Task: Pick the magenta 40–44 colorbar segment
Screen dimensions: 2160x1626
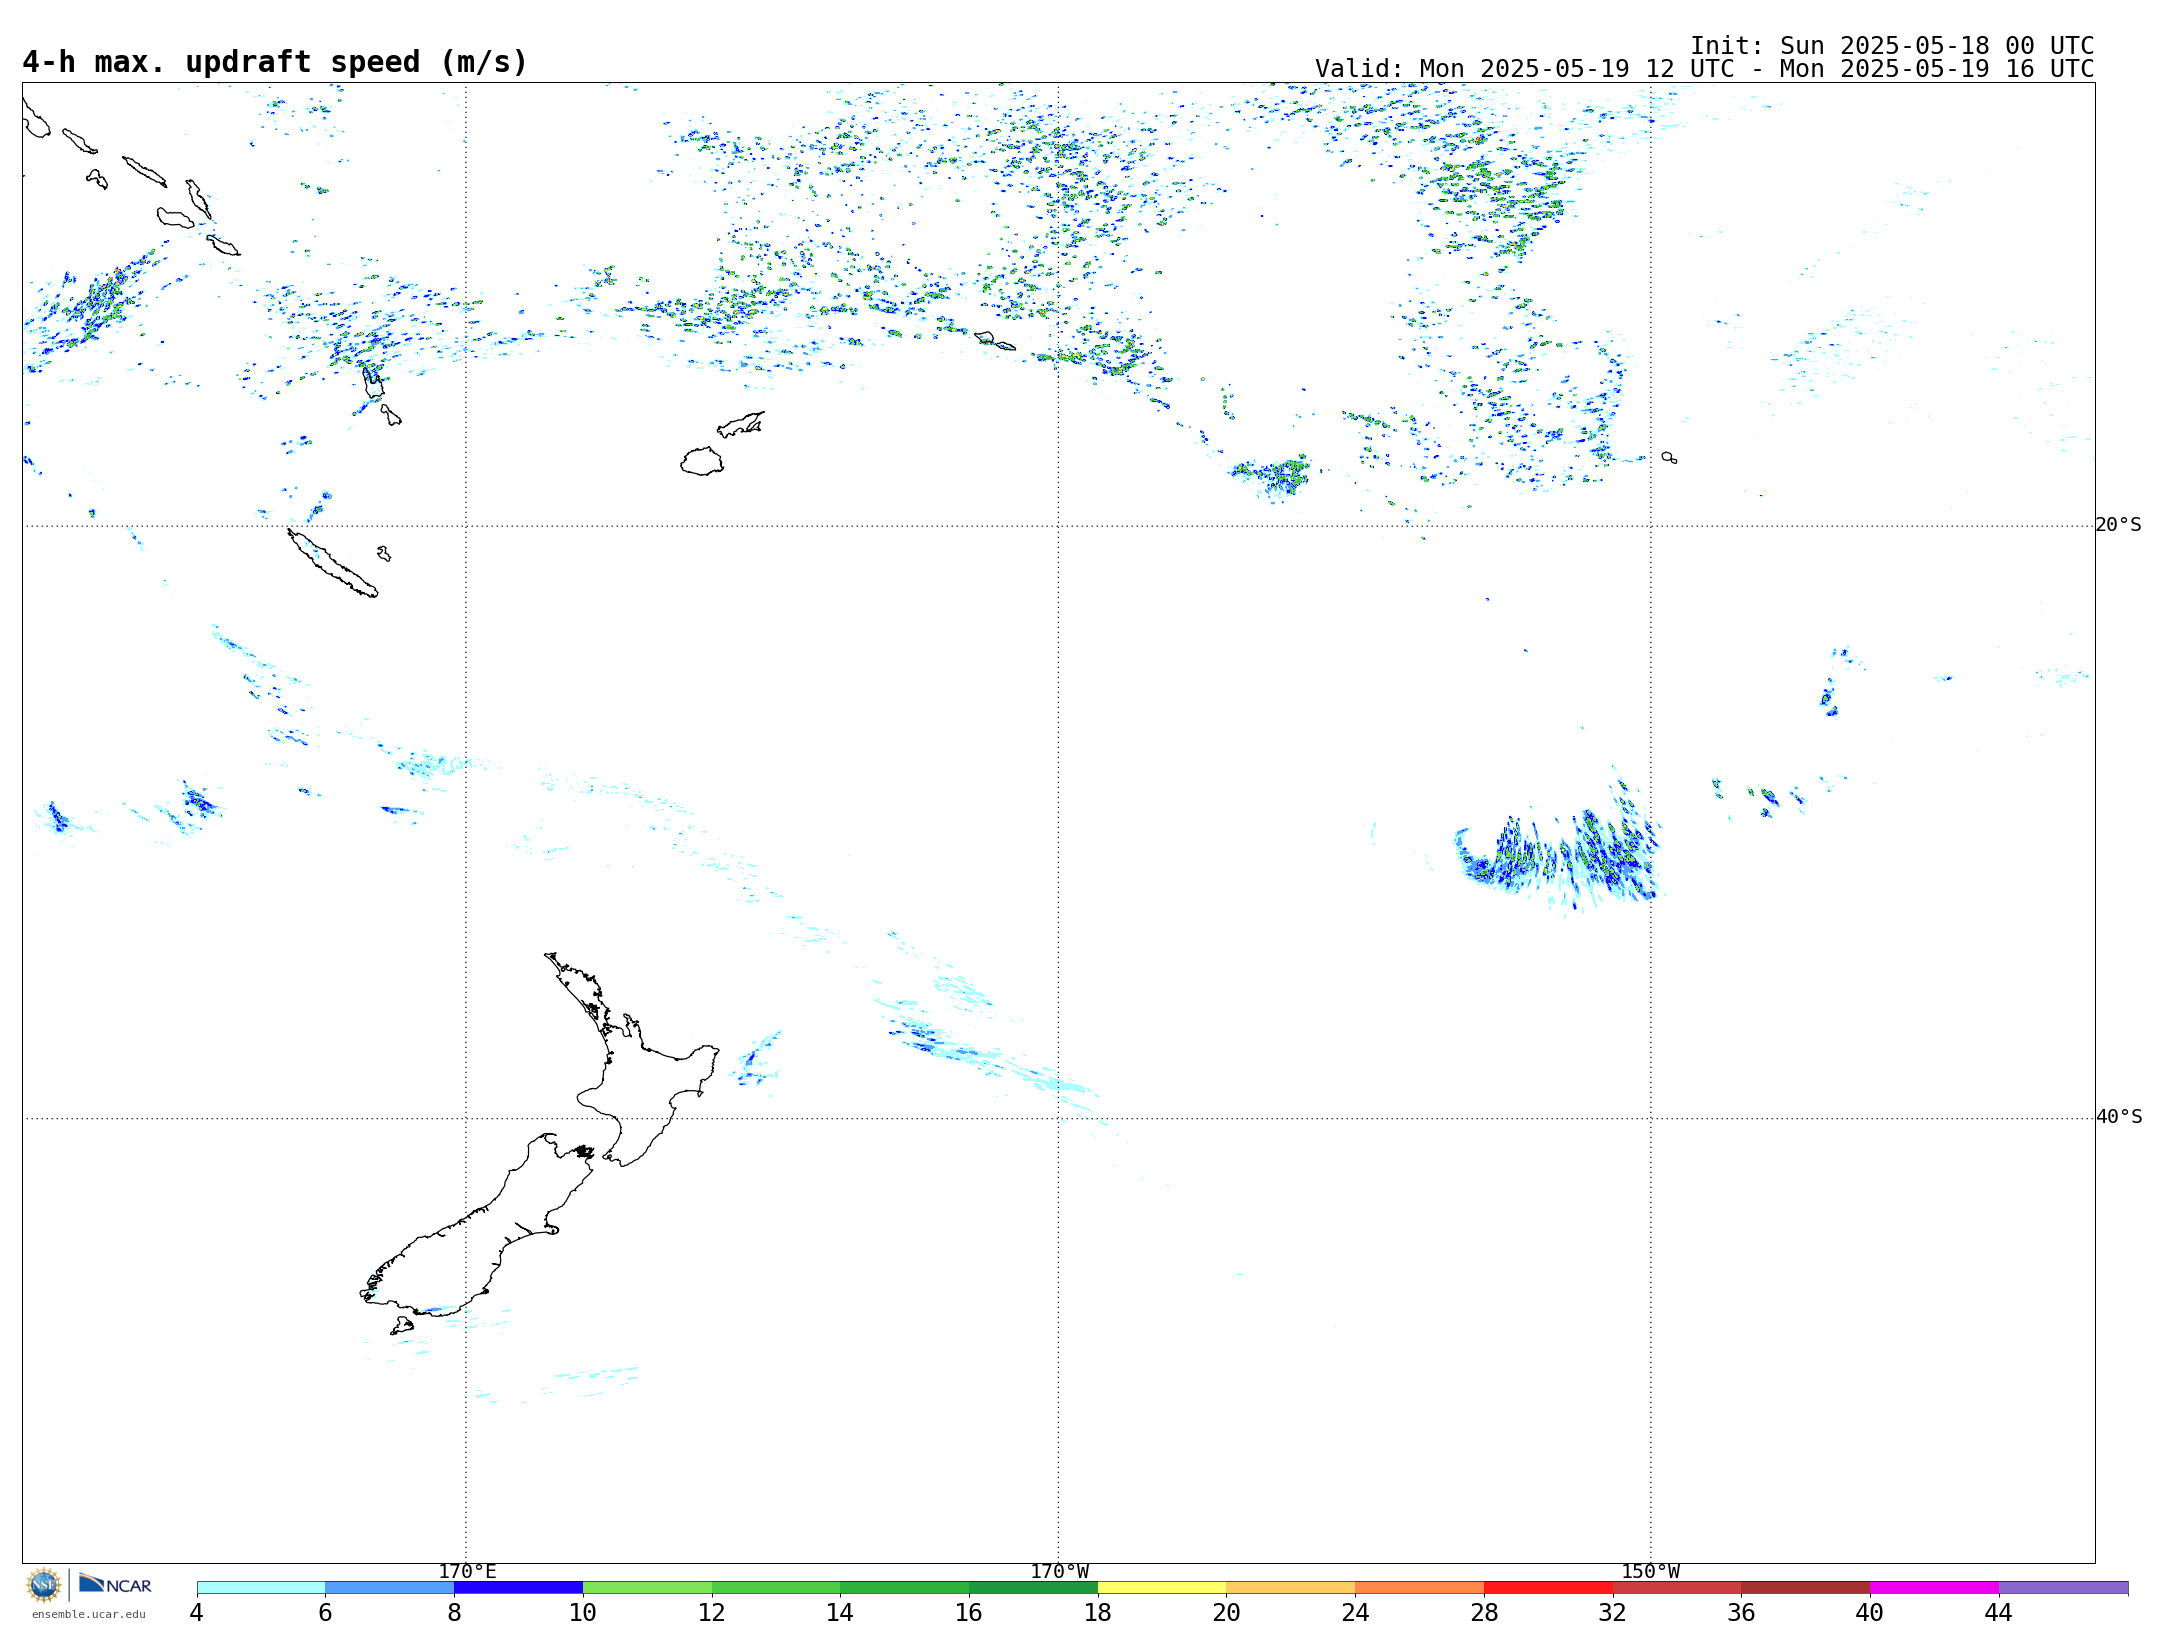Action: coord(1934,1588)
